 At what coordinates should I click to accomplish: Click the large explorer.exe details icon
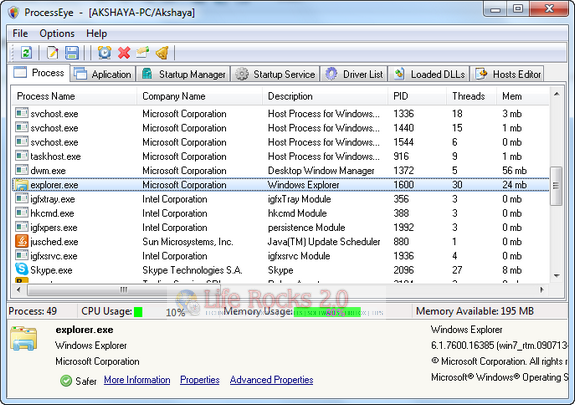point(23,338)
